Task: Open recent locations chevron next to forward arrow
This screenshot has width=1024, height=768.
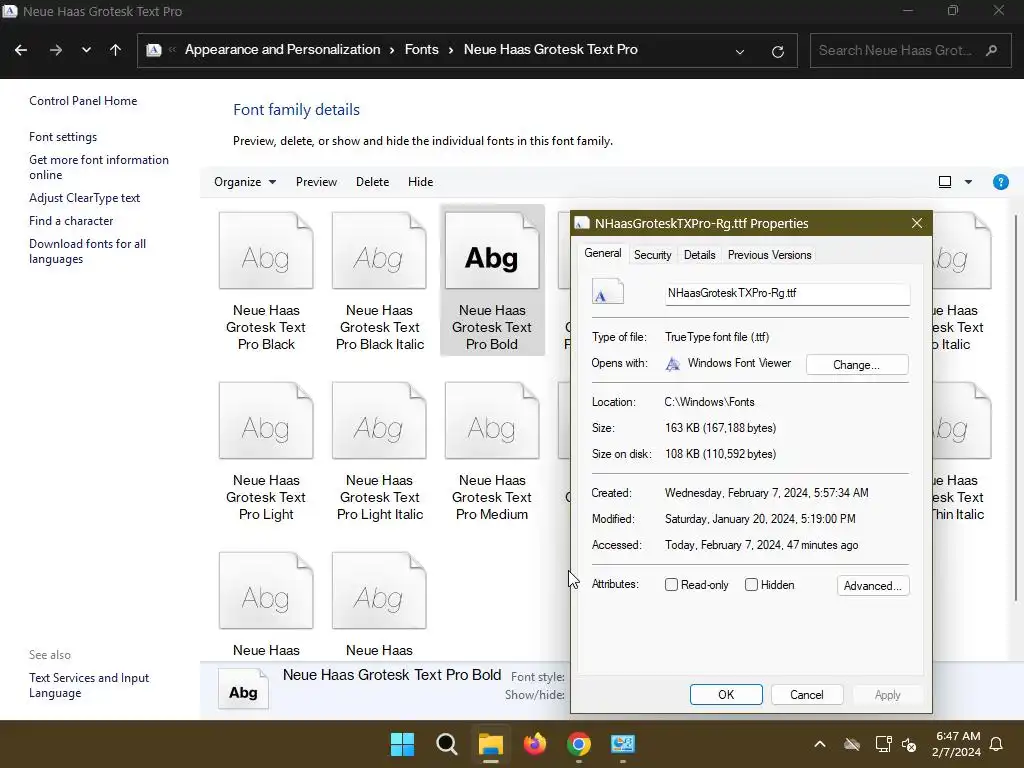Action: click(86, 50)
